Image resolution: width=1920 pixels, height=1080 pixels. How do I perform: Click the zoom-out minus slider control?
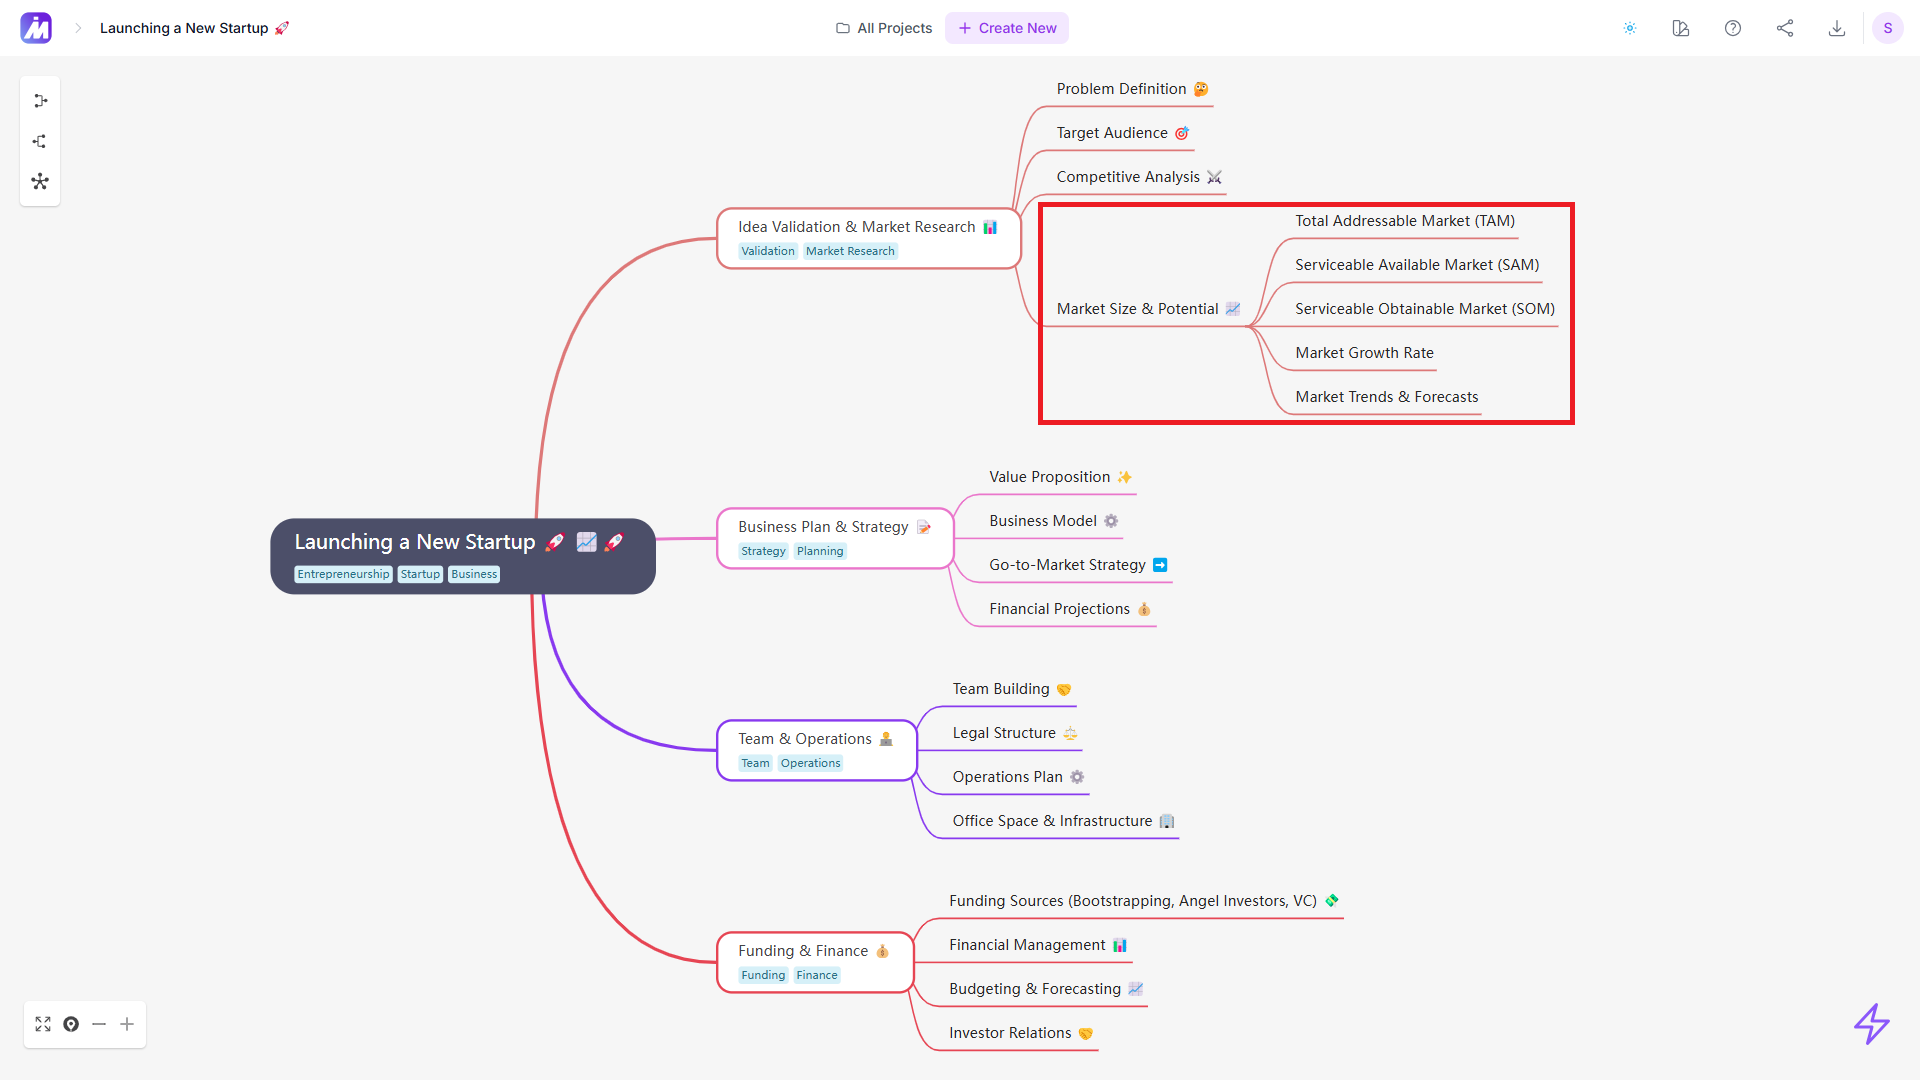tap(99, 1025)
